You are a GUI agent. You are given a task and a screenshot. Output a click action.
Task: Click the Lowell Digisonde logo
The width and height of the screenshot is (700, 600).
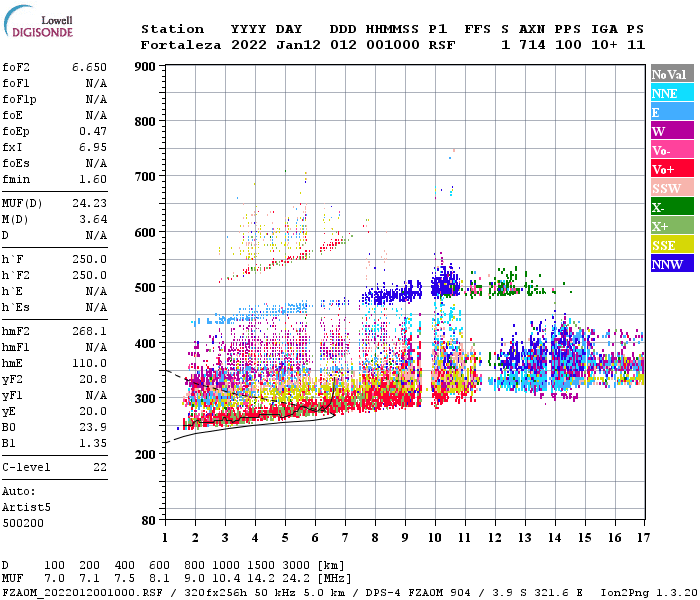[x=38, y=22]
